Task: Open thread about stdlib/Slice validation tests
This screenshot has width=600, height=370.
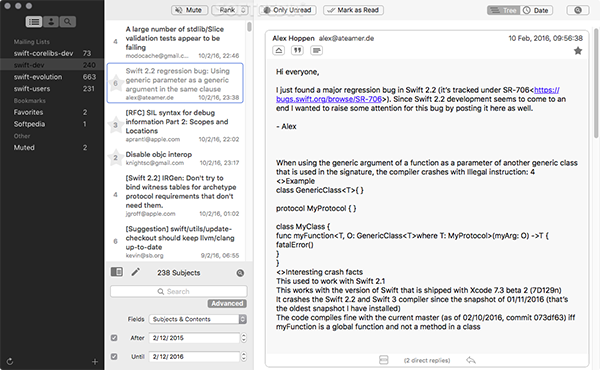Action: [x=175, y=42]
